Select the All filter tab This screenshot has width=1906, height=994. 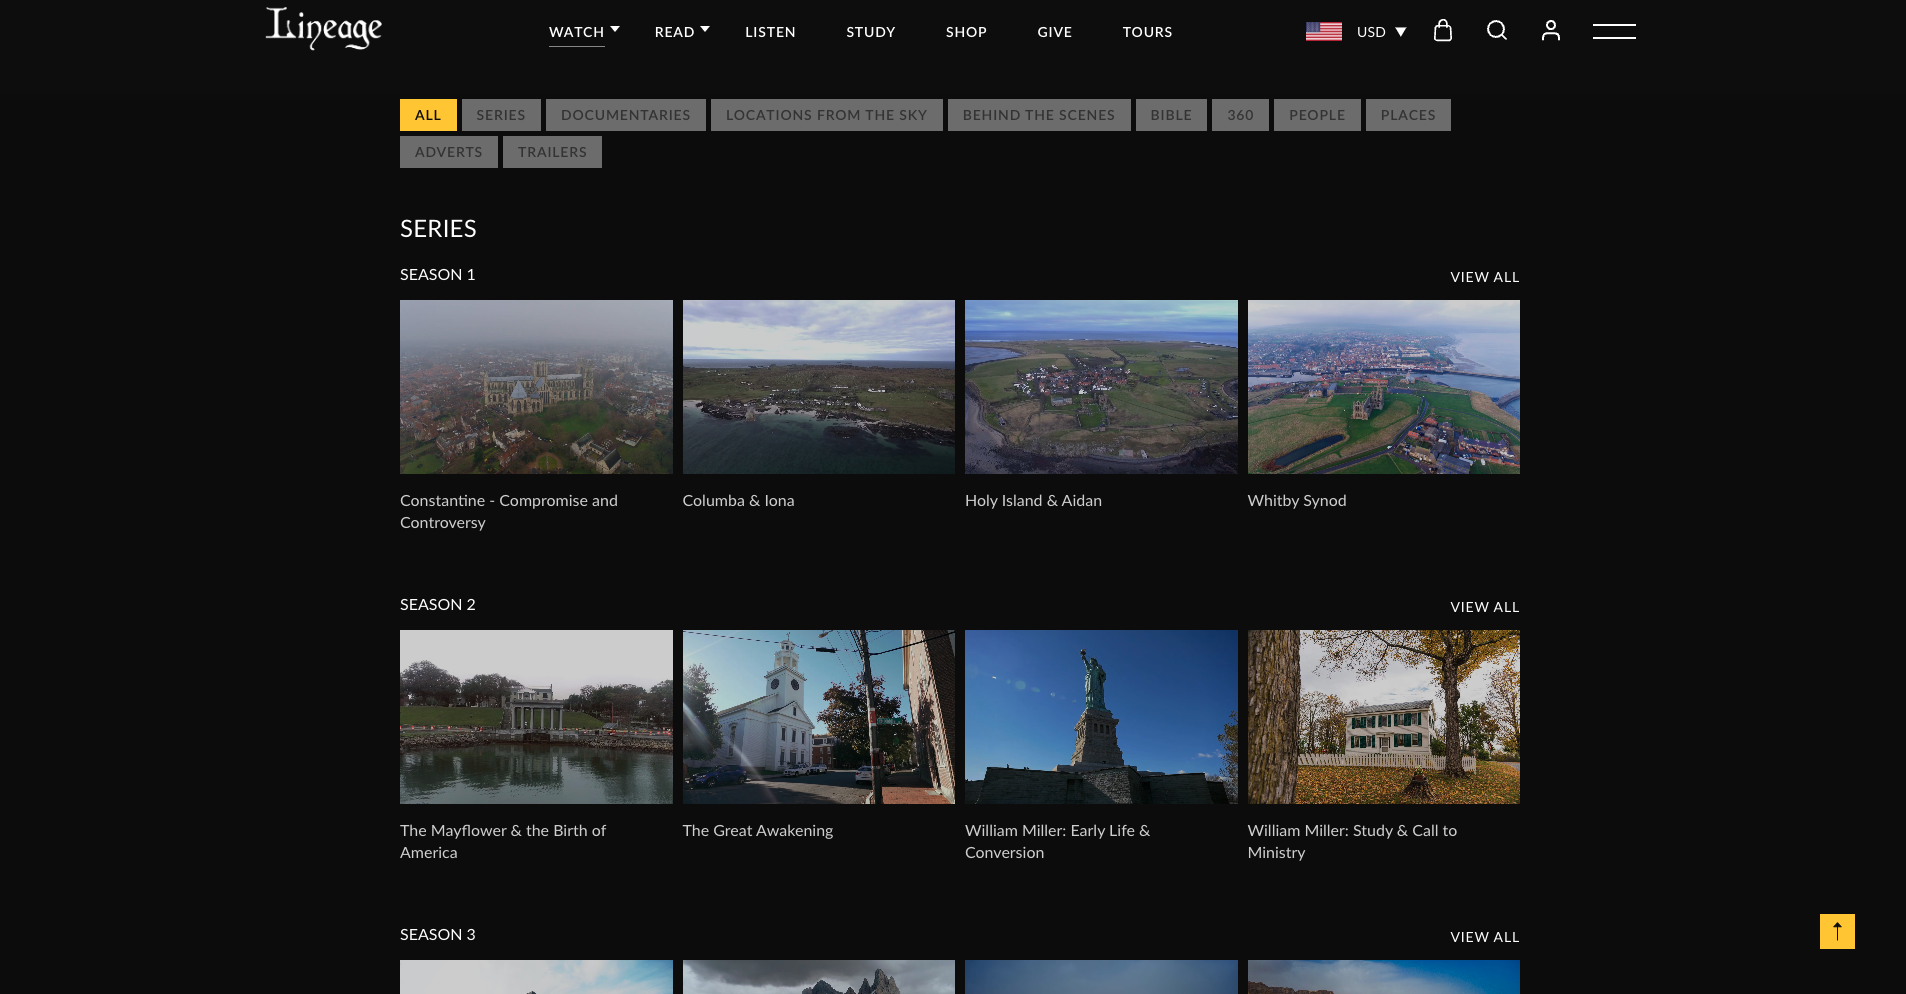pyautogui.click(x=428, y=115)
